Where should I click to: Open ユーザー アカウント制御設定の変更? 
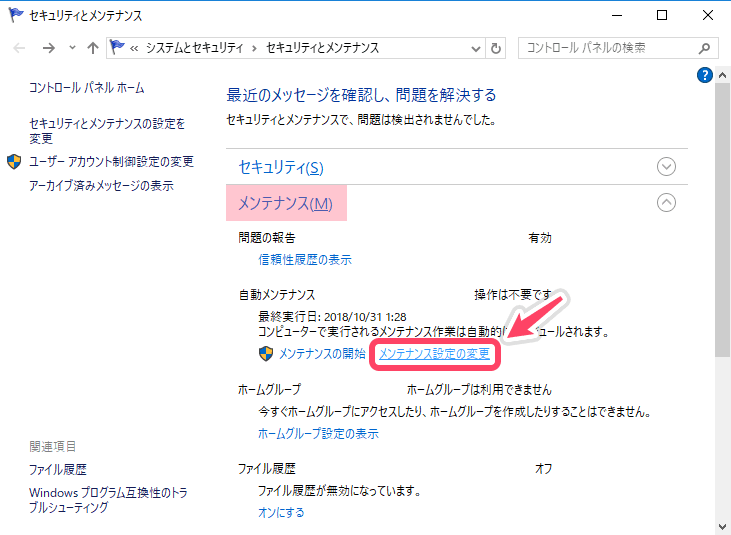(111, 162)
